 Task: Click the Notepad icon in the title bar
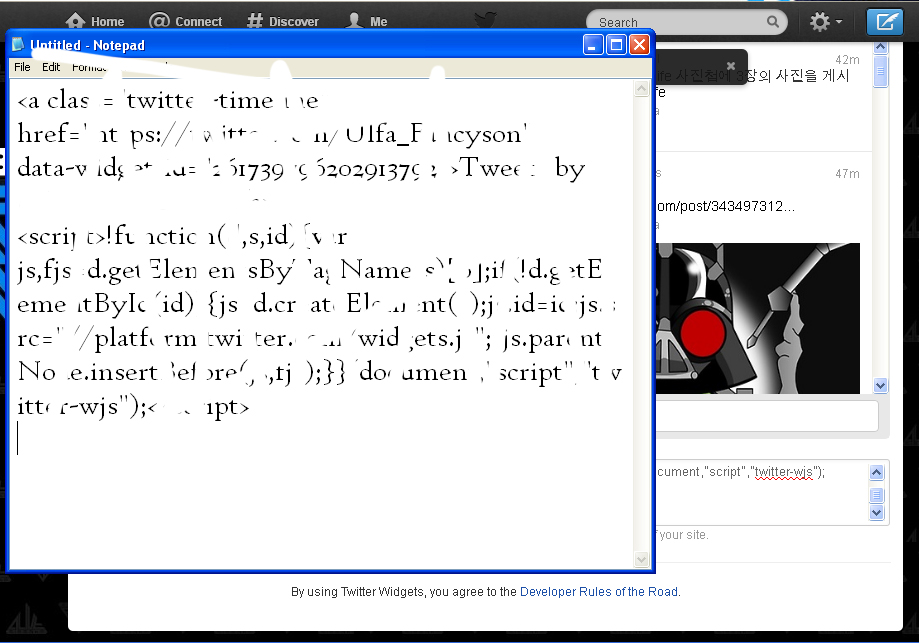[x=18, y=45]
